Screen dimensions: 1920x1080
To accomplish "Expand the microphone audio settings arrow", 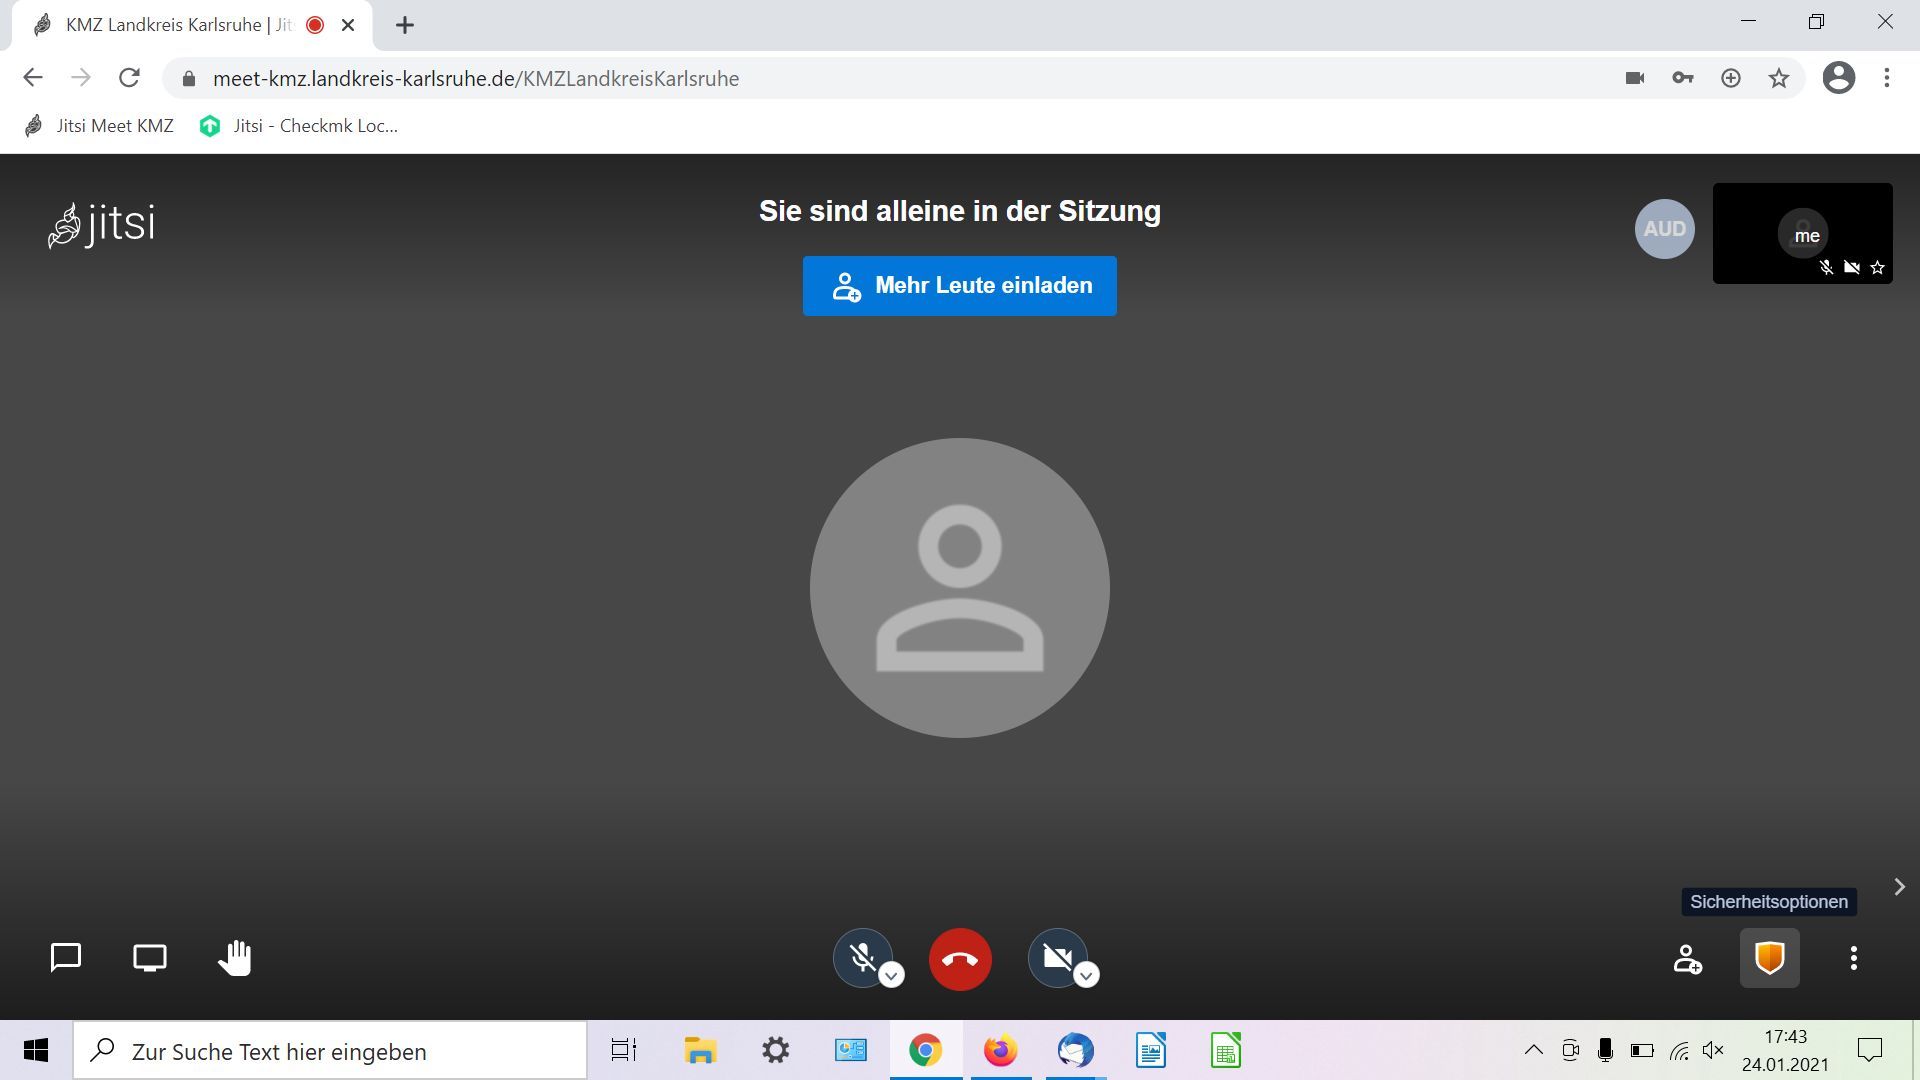I will coord(892,975).
